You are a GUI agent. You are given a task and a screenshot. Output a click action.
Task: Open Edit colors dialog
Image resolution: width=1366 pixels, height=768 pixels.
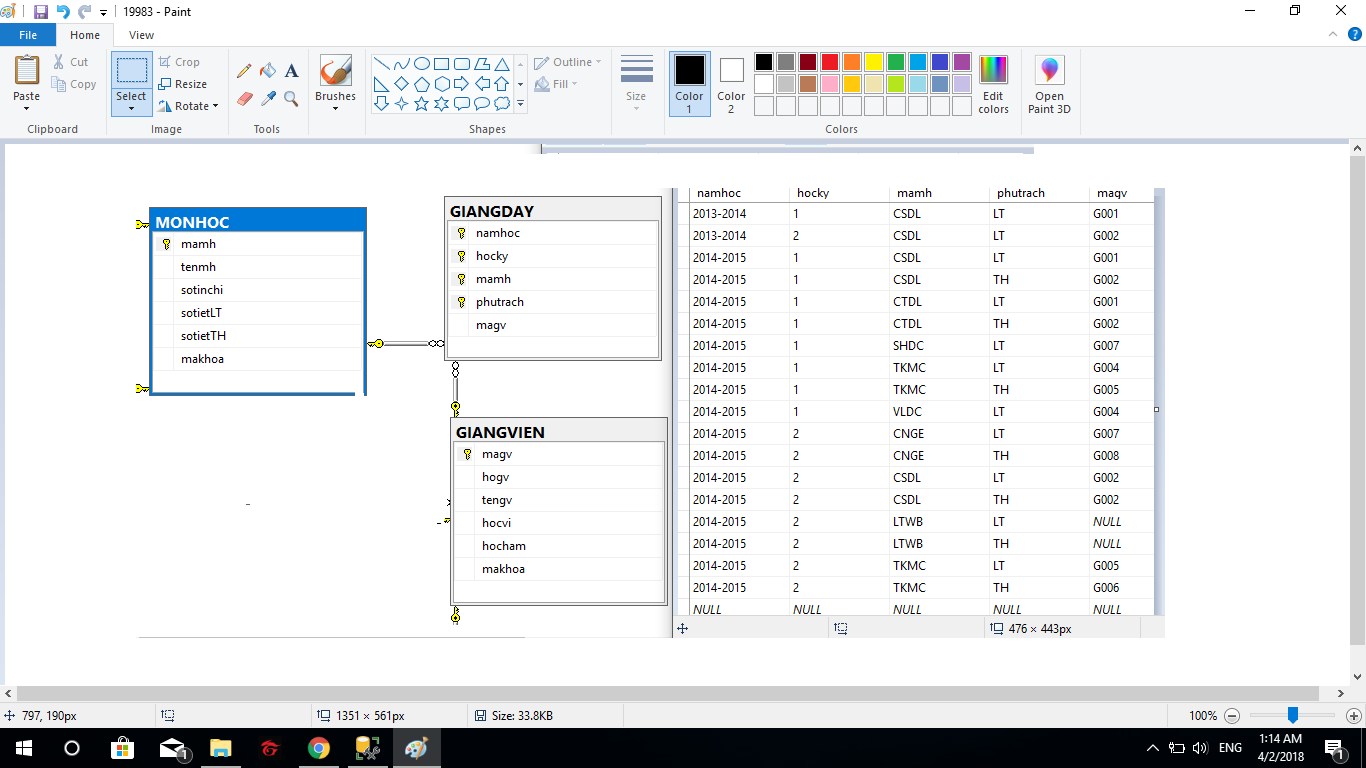[993, 85]
